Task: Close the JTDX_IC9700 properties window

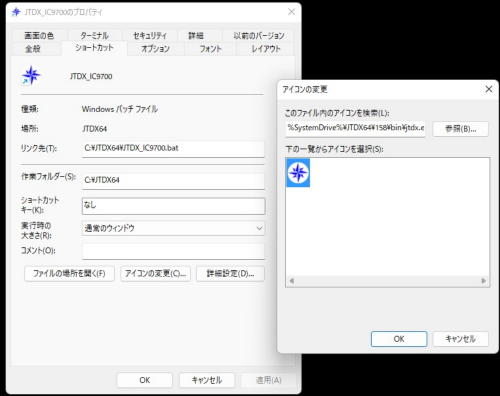Action: pyautogui.click(x=291, y=12)
